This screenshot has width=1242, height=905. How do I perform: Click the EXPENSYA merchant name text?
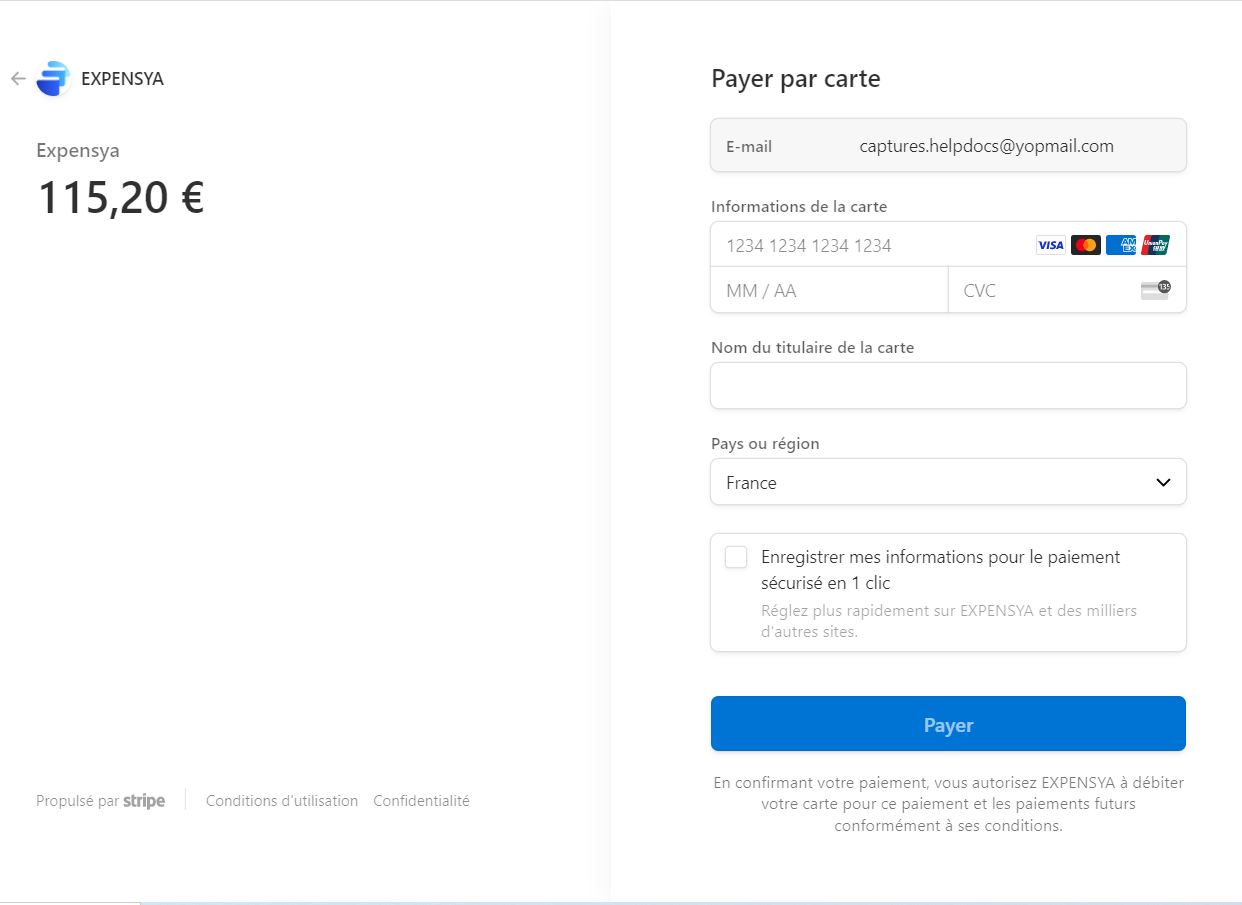122,79
